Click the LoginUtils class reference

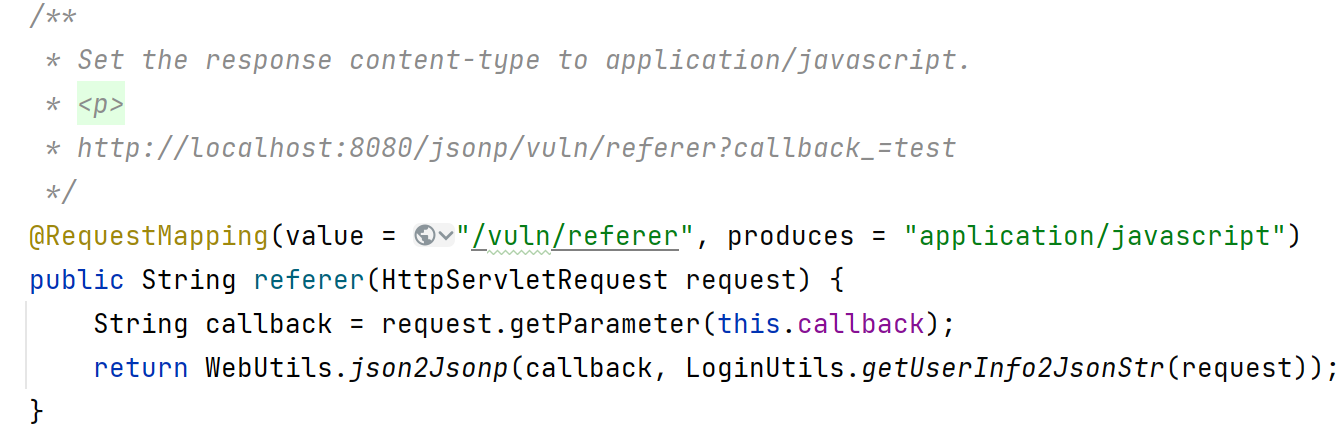tap(765, 368)
